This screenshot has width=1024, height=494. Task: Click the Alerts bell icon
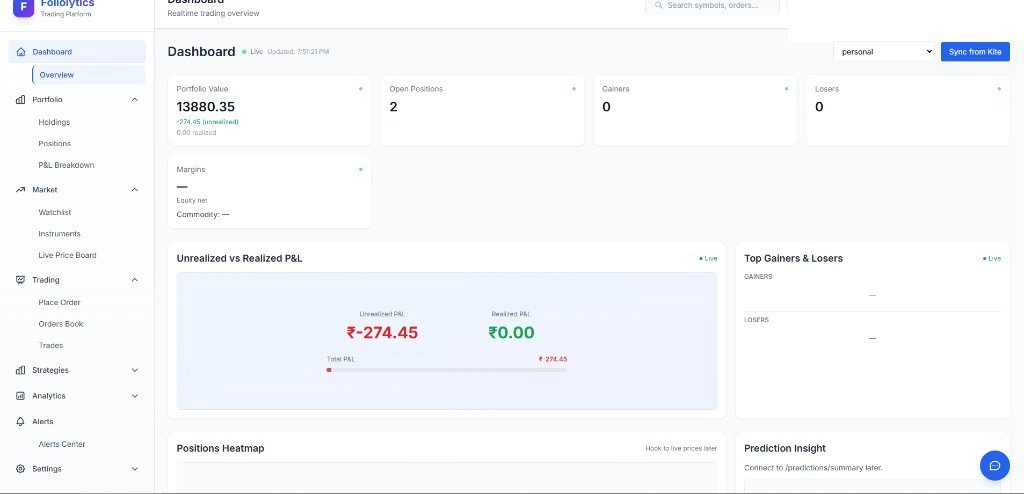(x=20, y=421)
